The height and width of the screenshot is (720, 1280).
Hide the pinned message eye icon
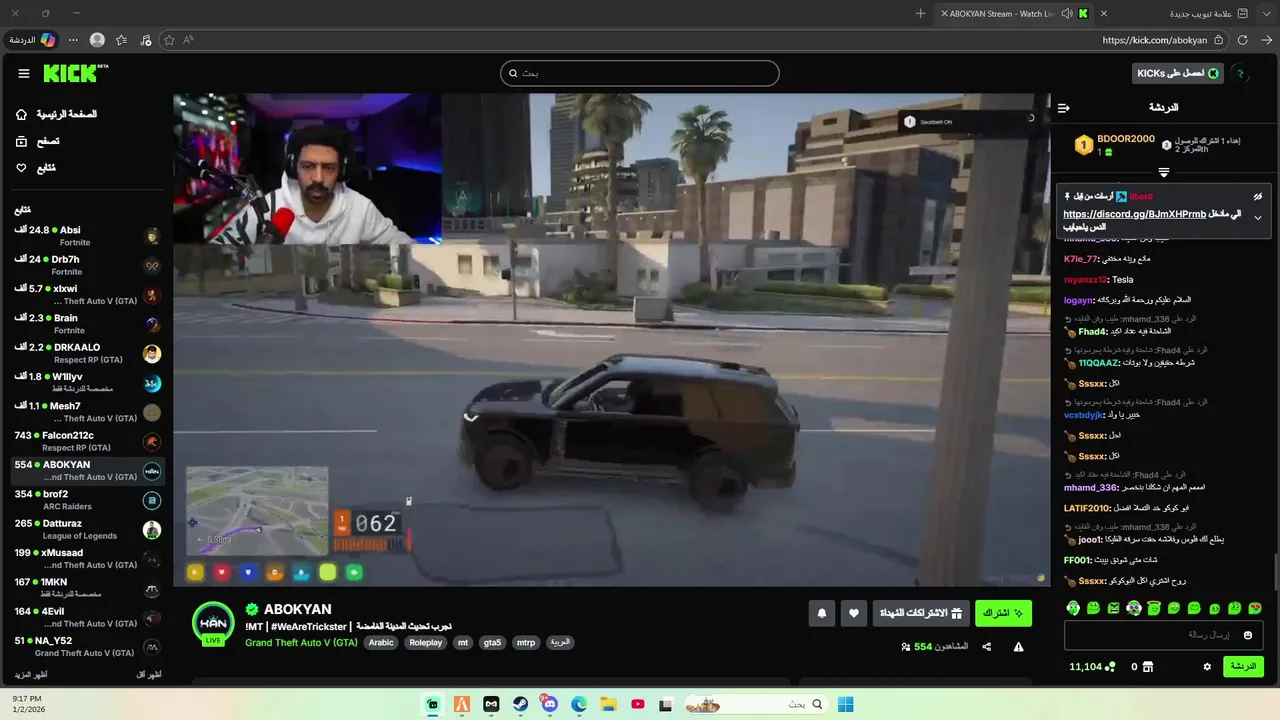pos(1258,196)
